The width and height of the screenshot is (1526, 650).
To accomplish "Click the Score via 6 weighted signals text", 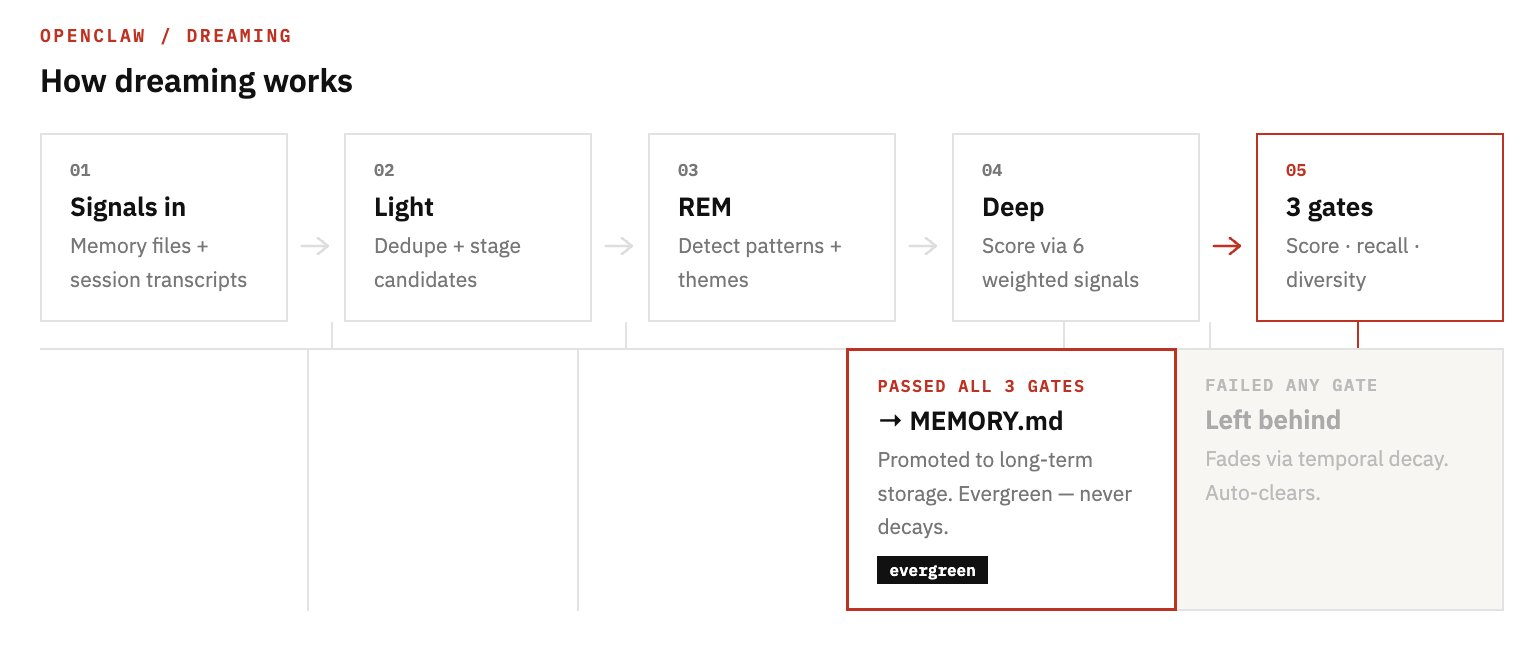I will coord(1060,263).
